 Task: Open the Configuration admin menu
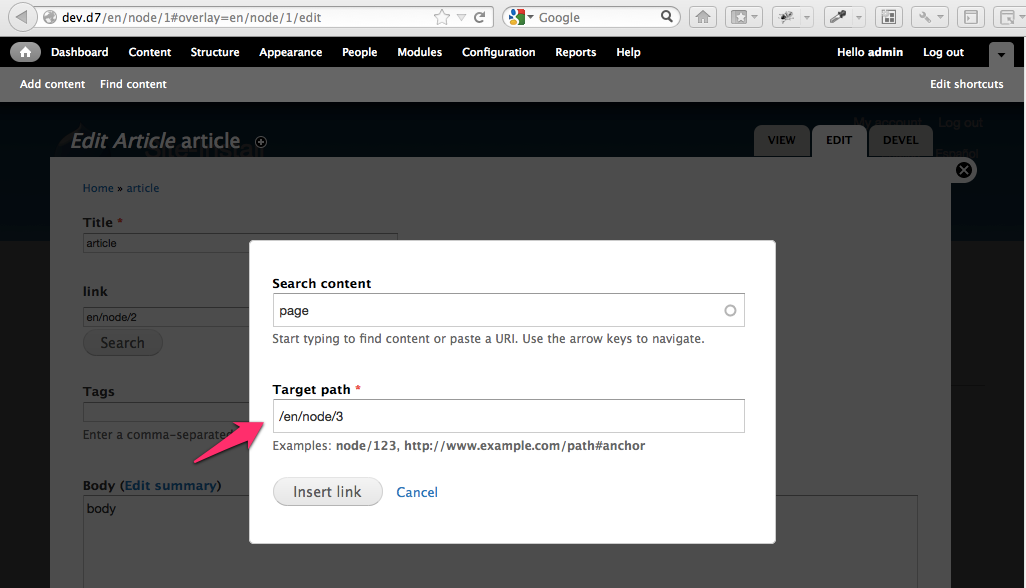[498, 52]
